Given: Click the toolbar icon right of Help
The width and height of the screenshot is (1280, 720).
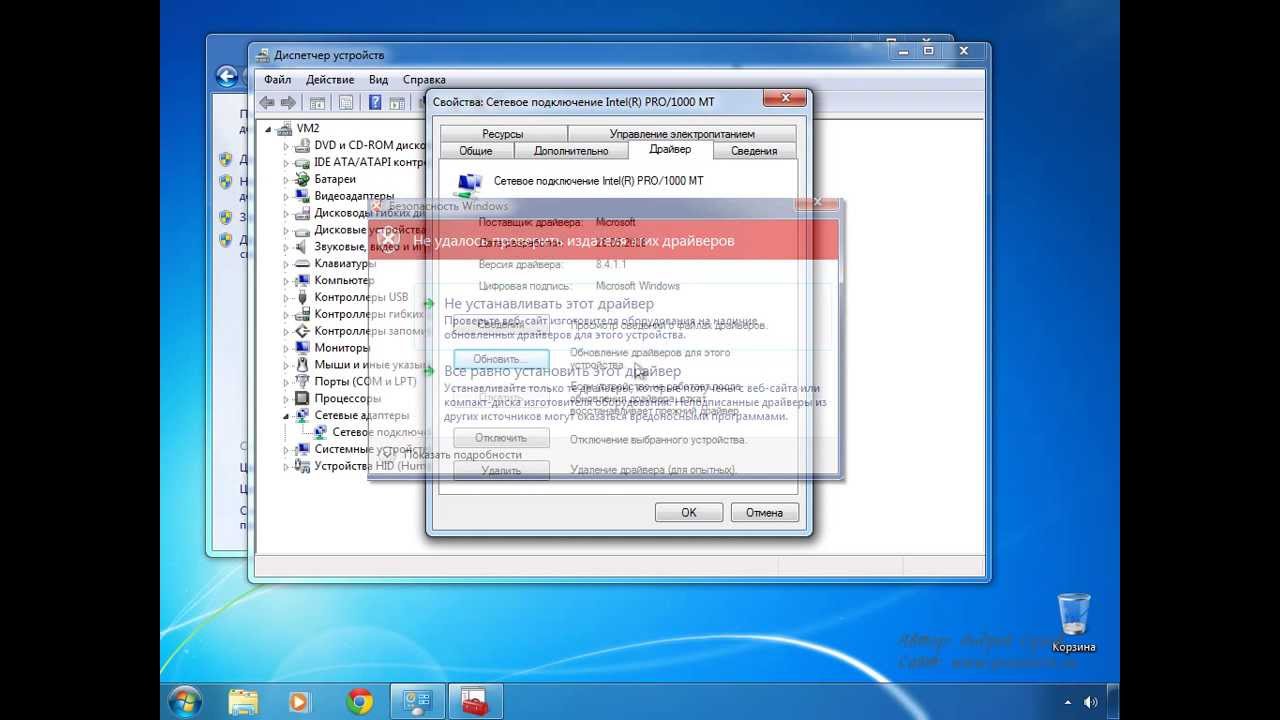Looking at the screenshot, I should click(x=397, y=102).
